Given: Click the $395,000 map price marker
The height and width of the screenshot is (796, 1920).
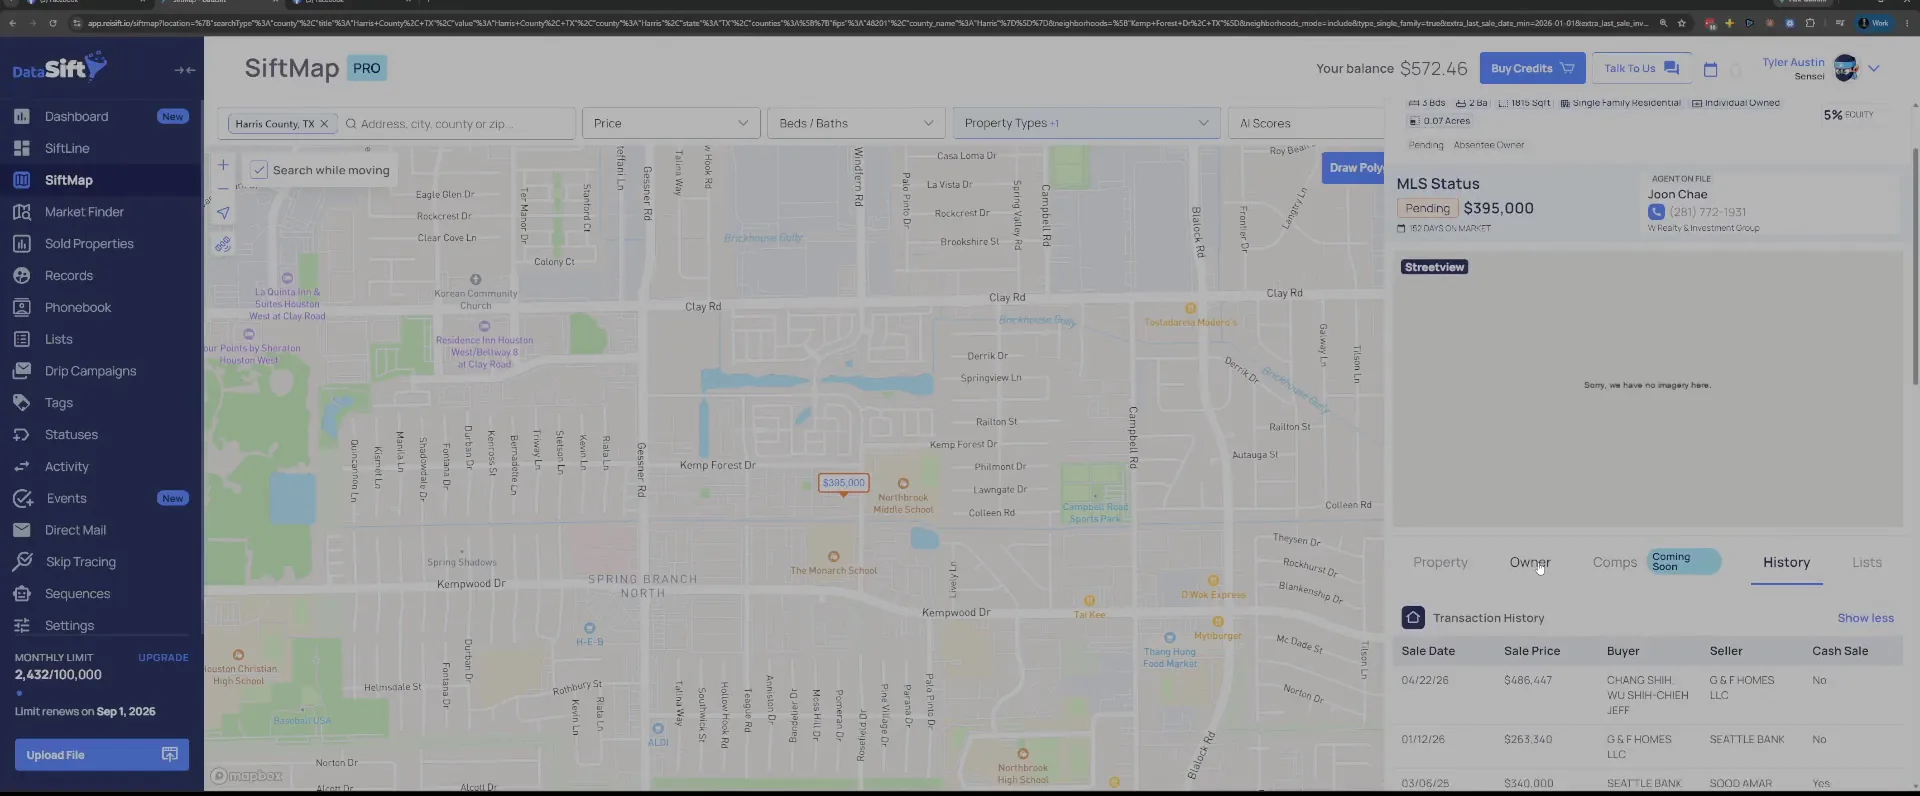Looking at the screenshot, I should (843, 483).
